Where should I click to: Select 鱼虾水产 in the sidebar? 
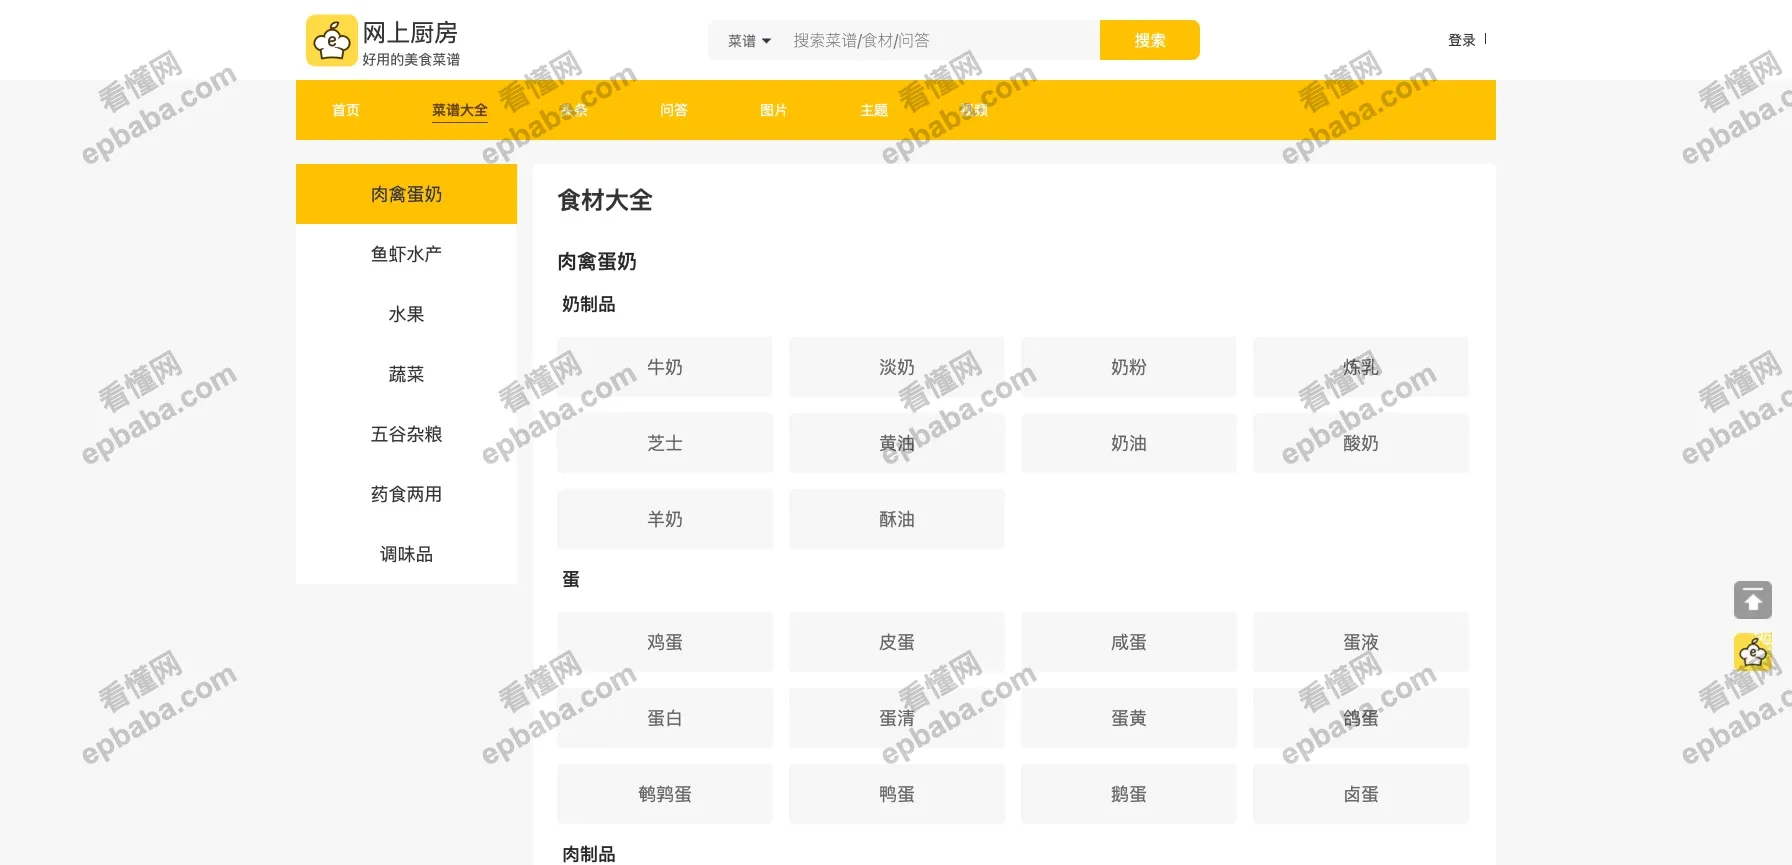406,254
